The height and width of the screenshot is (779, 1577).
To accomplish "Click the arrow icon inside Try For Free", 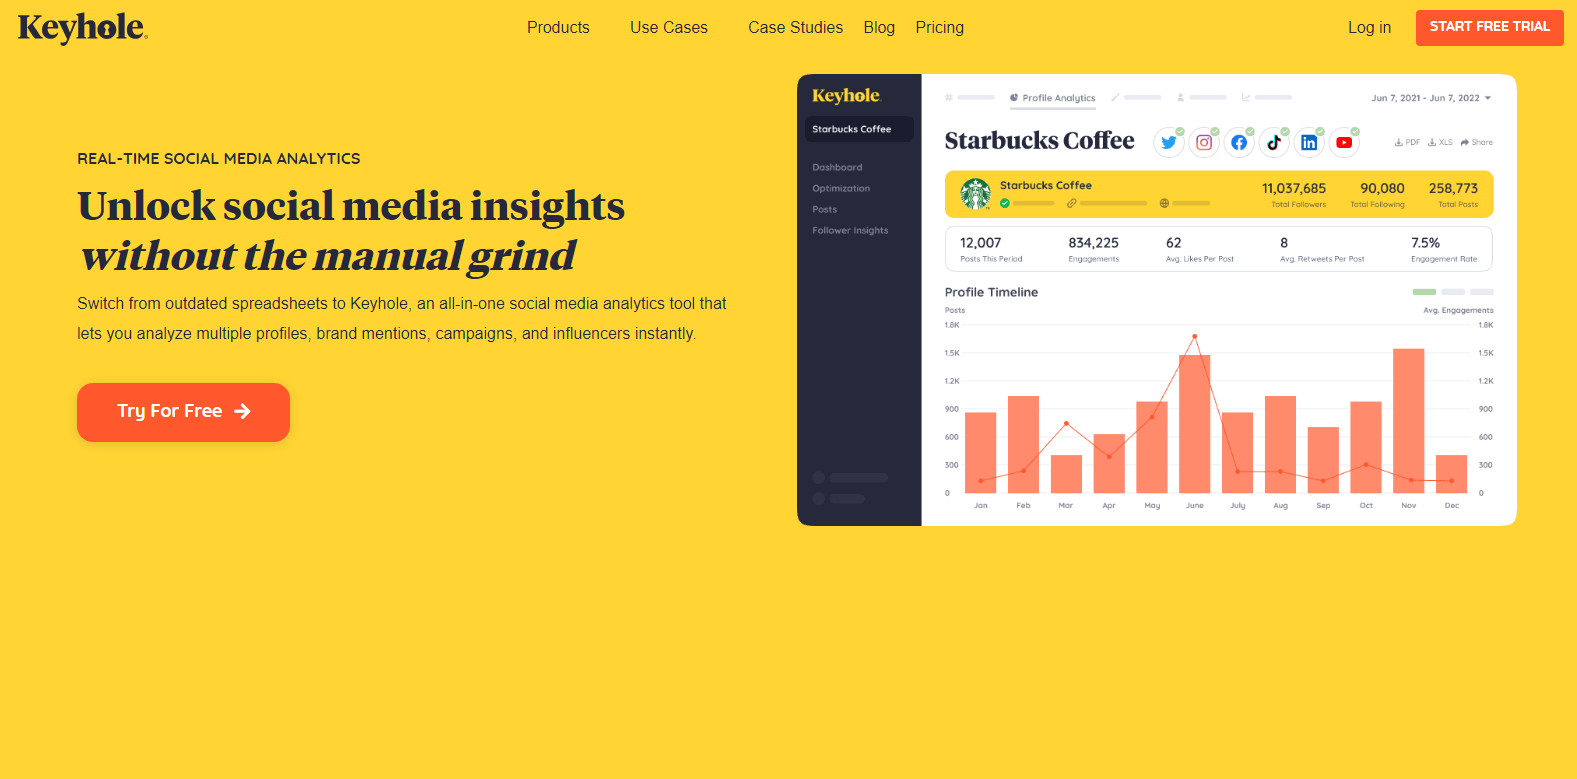I will 242,411.
